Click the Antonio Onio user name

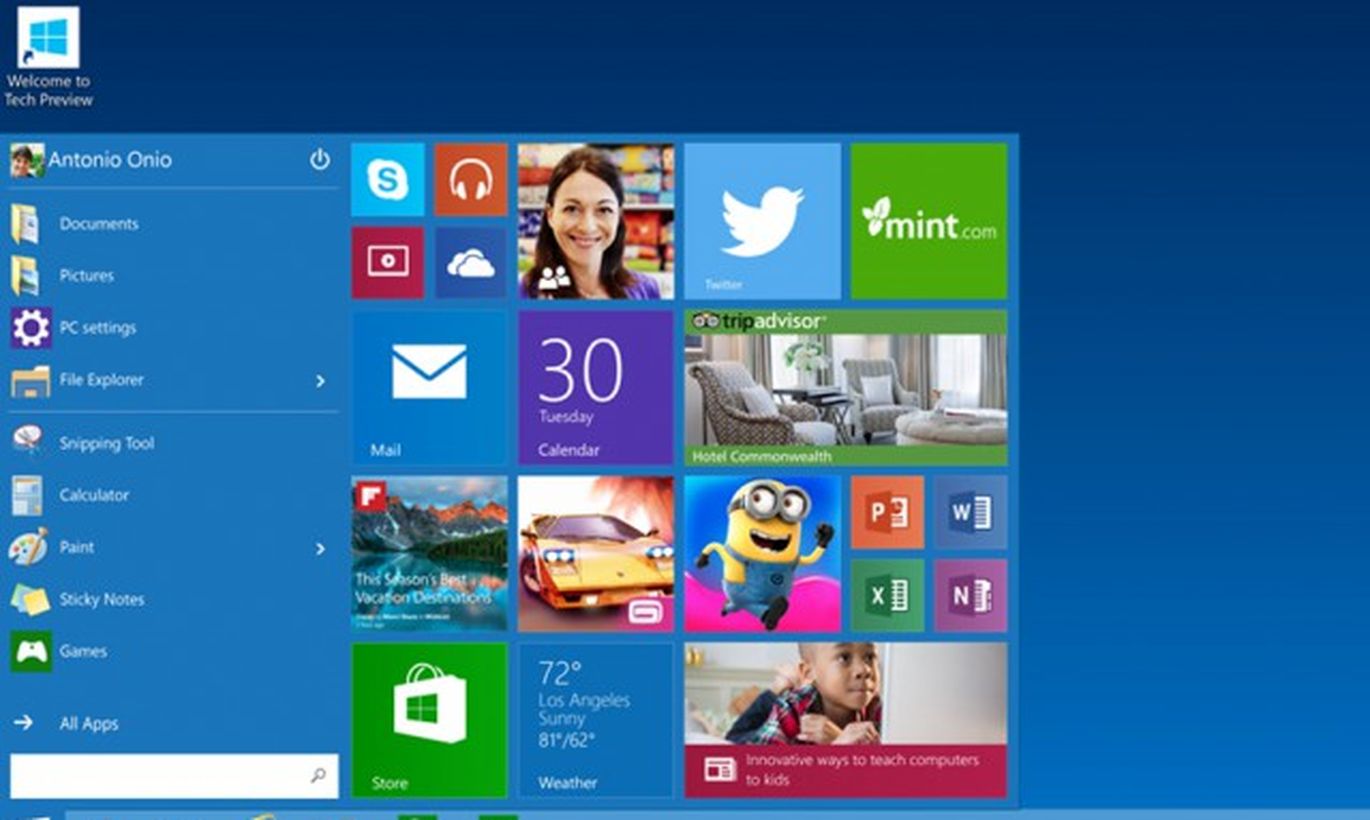[x=110, y=160]
